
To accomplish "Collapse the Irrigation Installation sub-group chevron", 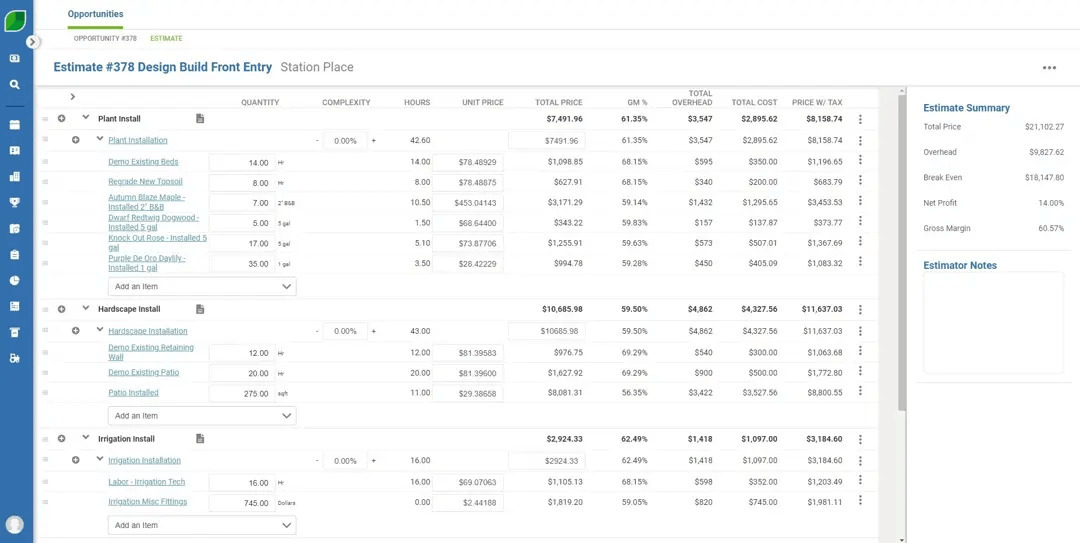I will coord(100,459).
